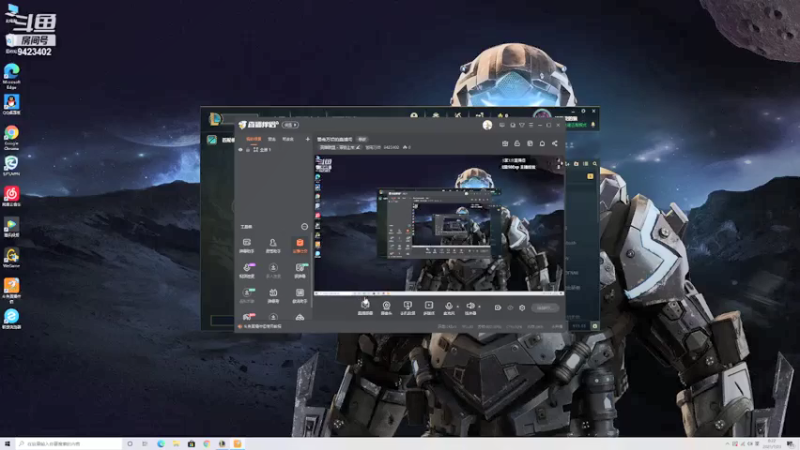The height and width of the screenshot is (450, 800).
Task: Launch the WeGame desktop shortcut
Action: [x=11, y=258]
